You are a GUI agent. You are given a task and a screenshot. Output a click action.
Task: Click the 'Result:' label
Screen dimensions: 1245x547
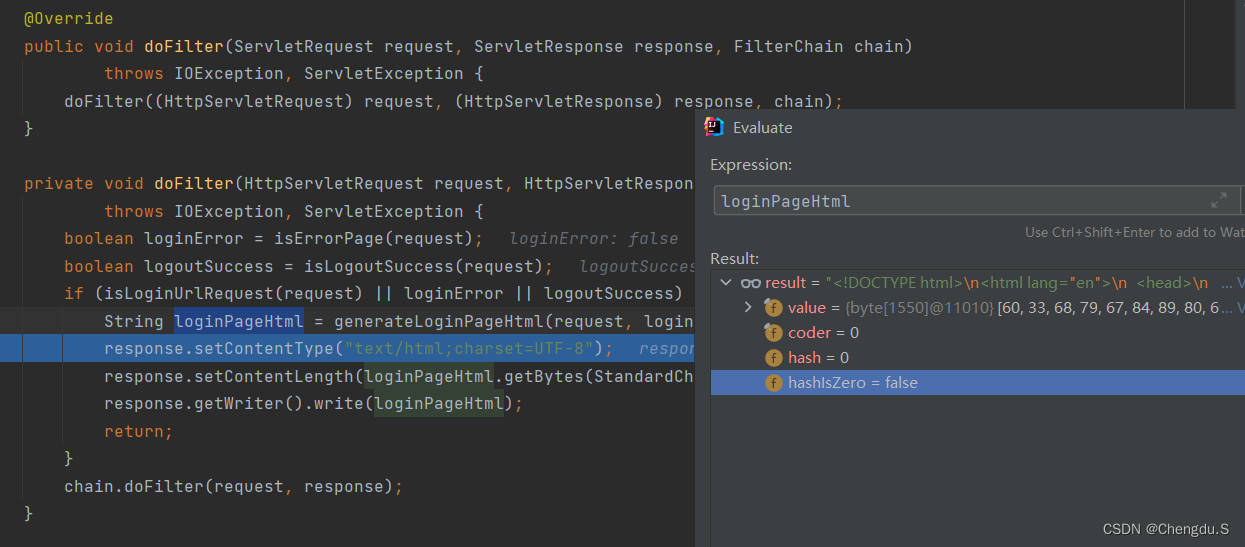734,258
